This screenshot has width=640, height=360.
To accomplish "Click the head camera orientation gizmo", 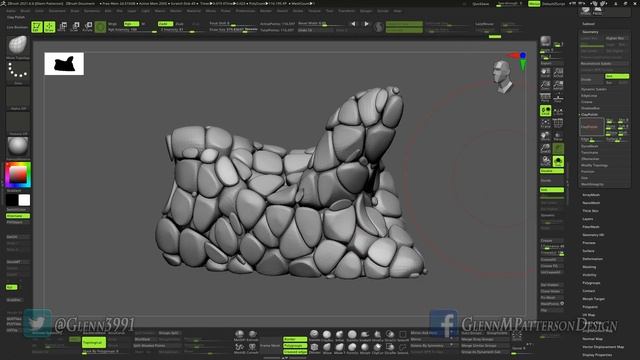I will [x=502, y=76].
